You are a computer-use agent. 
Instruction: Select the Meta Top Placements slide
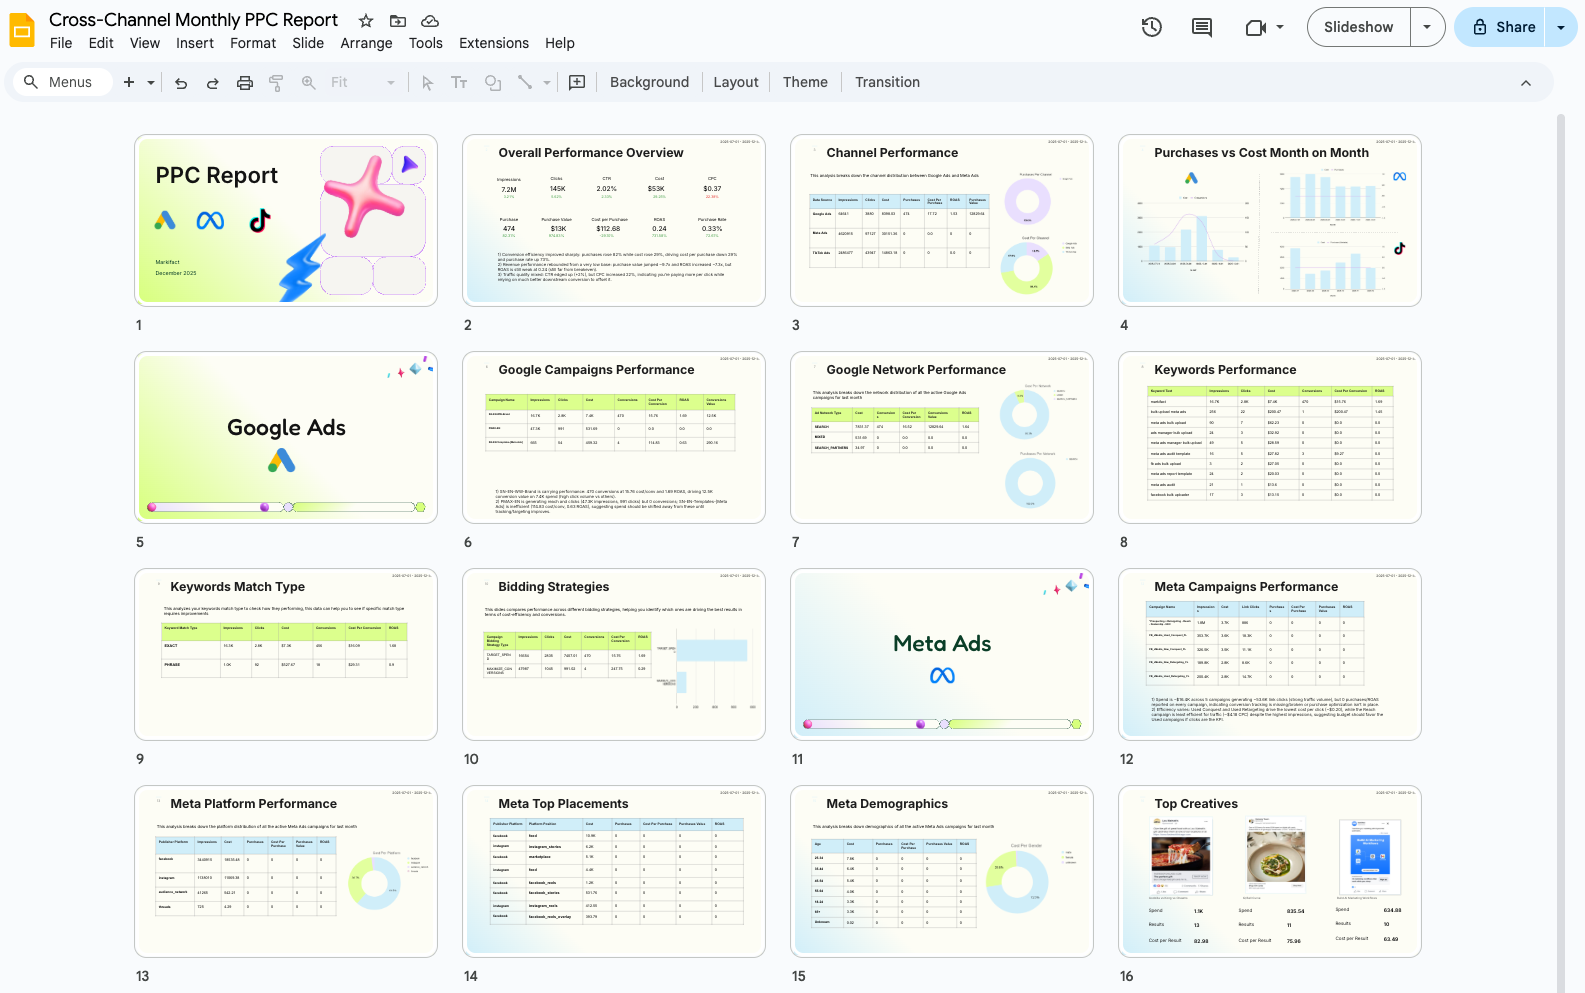pyautogui.click(x=614, y=871)
